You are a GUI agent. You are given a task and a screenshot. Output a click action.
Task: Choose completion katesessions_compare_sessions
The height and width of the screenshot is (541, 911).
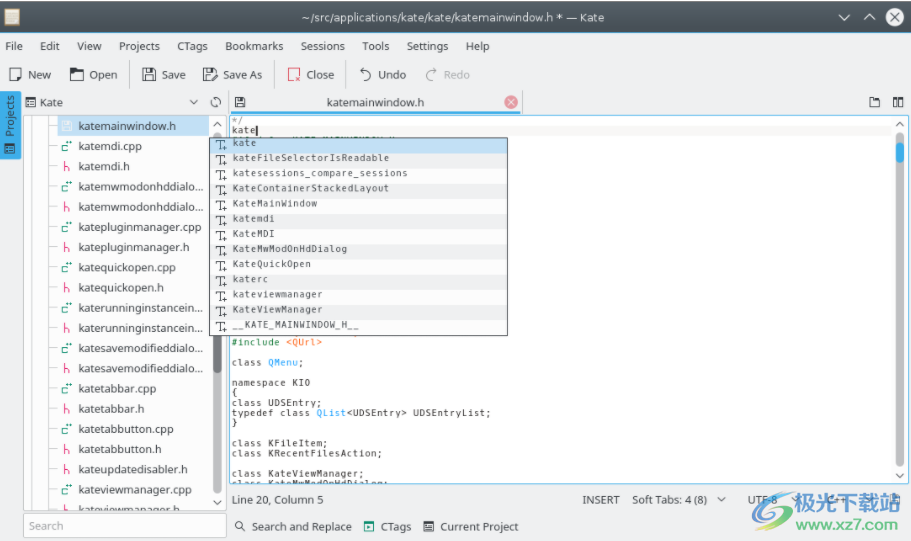[358, 173]
